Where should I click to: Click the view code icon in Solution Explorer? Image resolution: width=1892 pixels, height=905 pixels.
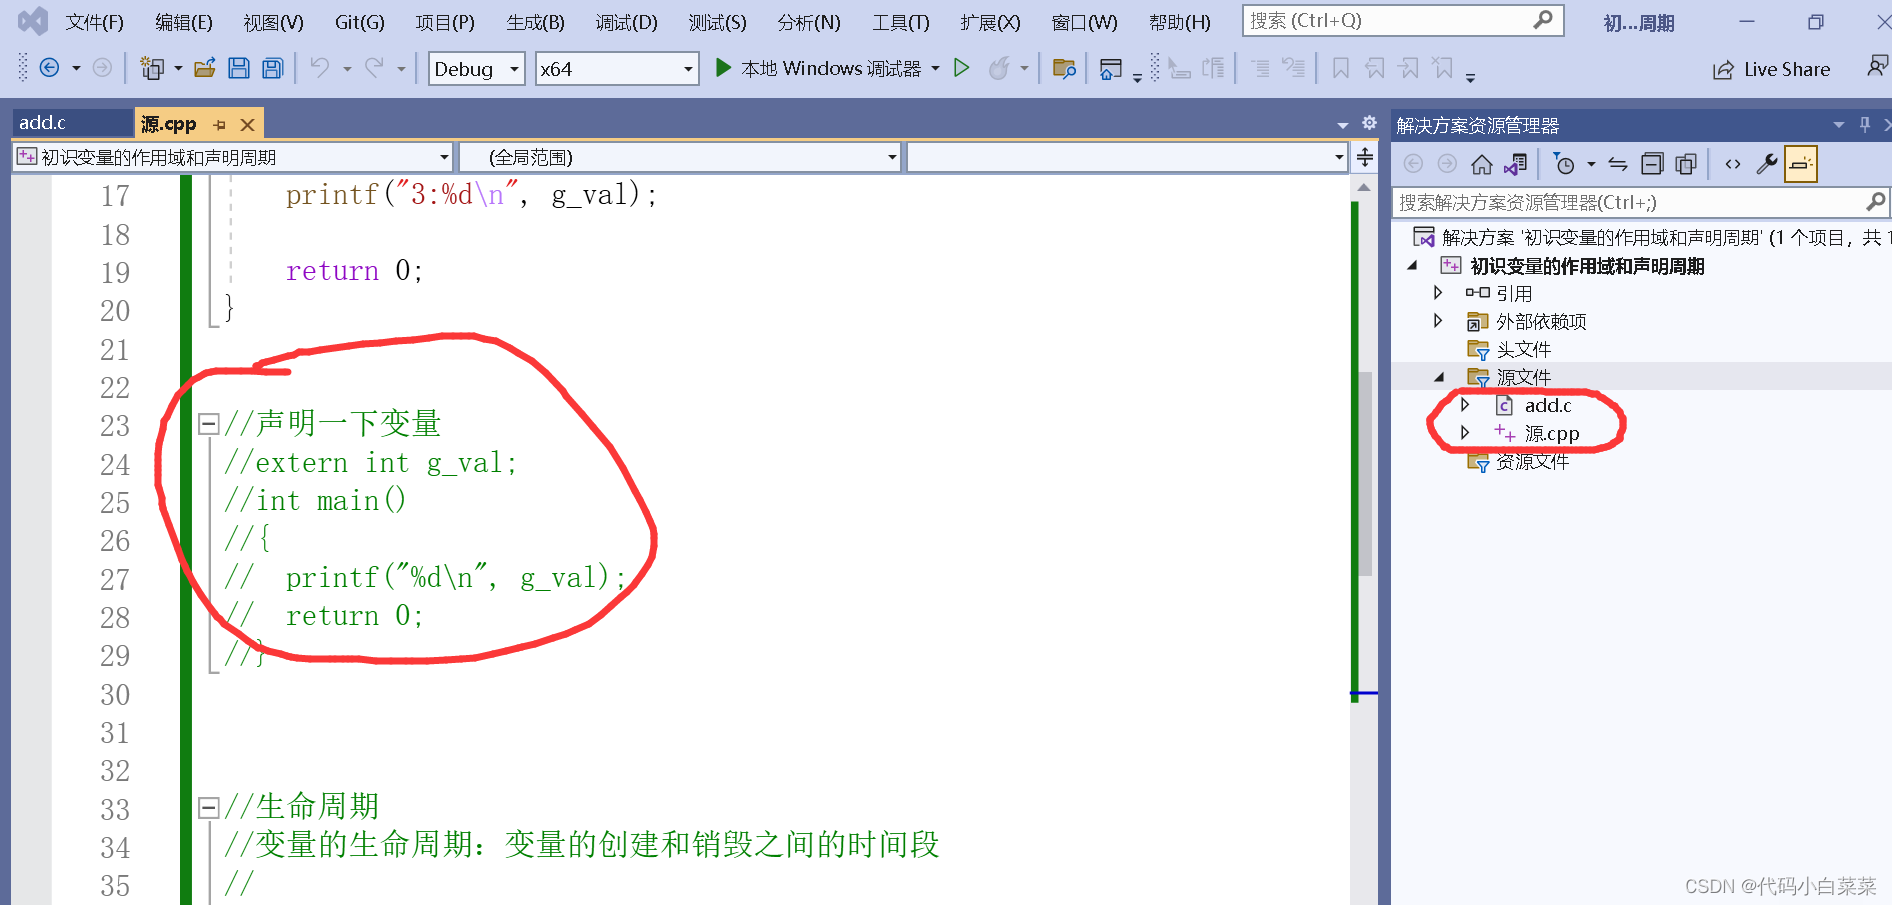1733,163
